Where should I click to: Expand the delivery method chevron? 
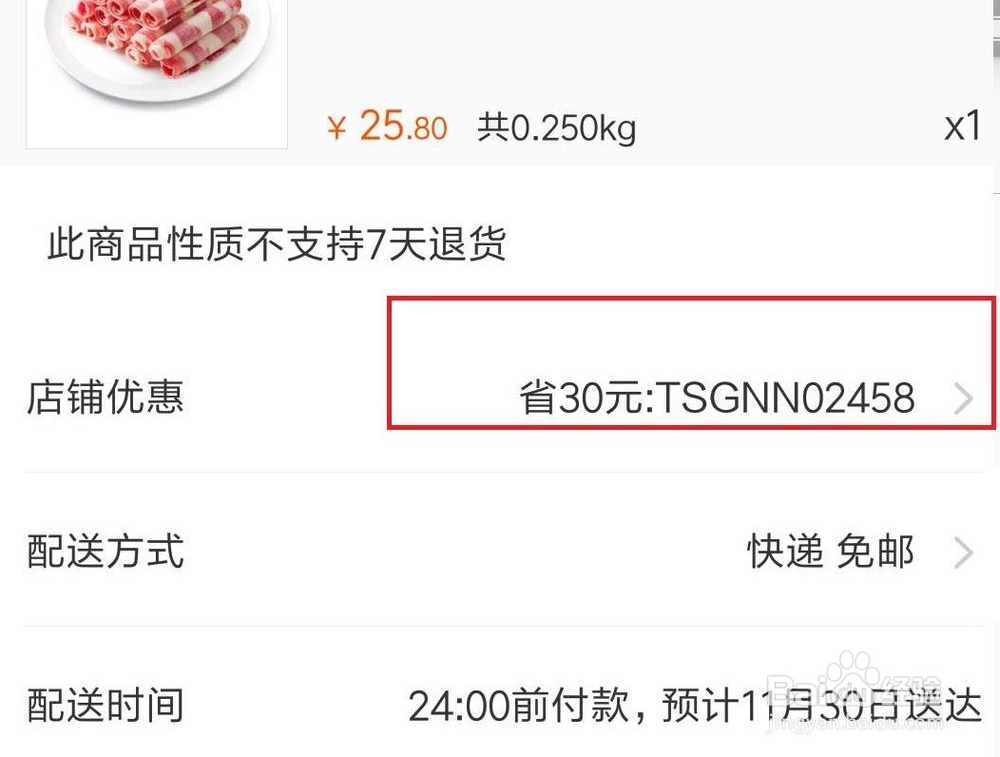point(964,552)
